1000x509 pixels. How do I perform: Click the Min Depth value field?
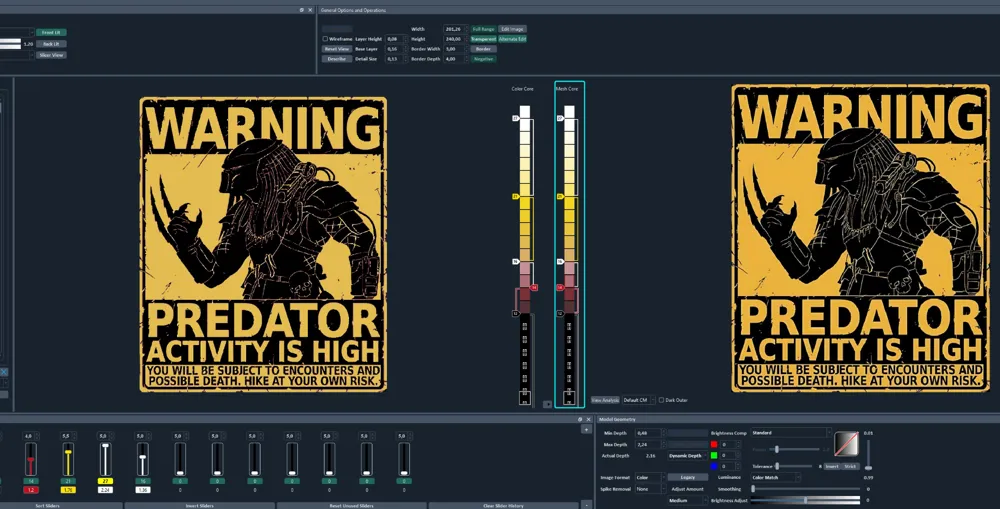coord(649,433)
